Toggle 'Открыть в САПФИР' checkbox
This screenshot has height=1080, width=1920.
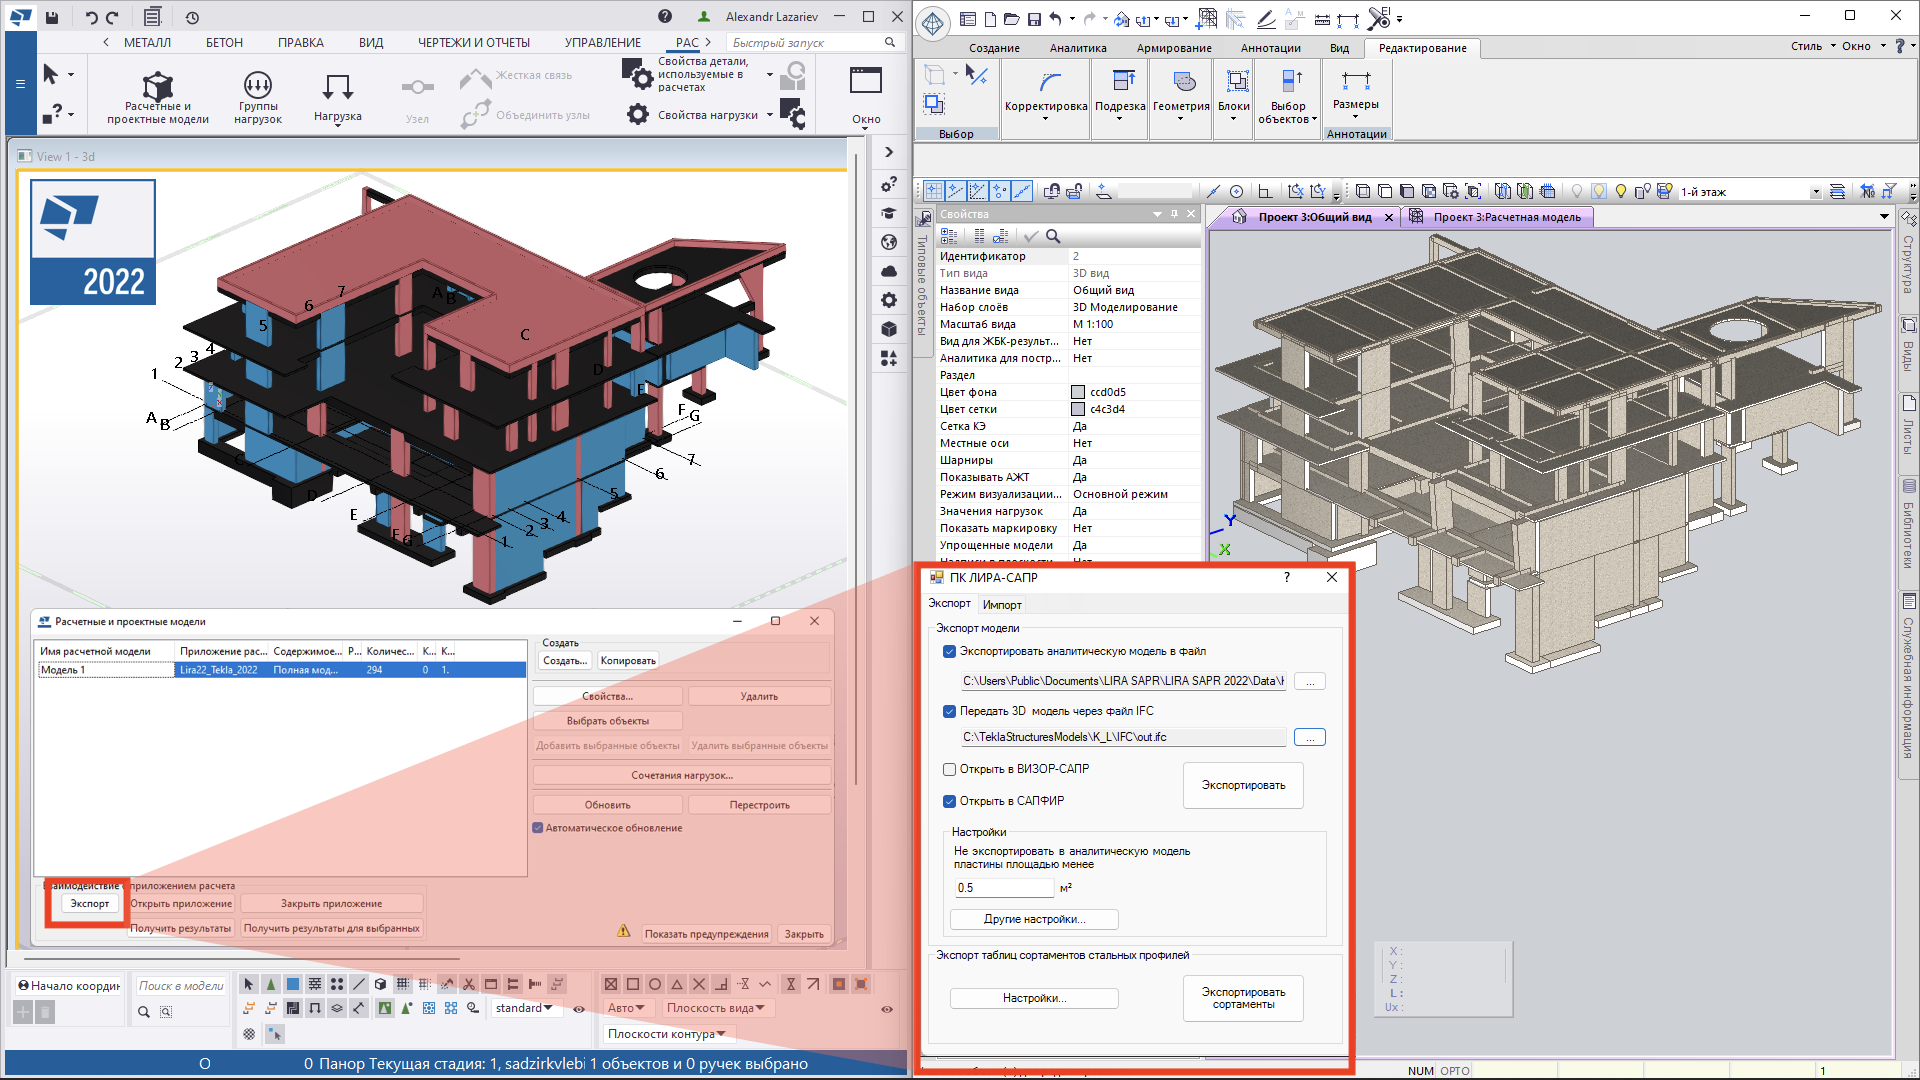click(x=949, y=801)
